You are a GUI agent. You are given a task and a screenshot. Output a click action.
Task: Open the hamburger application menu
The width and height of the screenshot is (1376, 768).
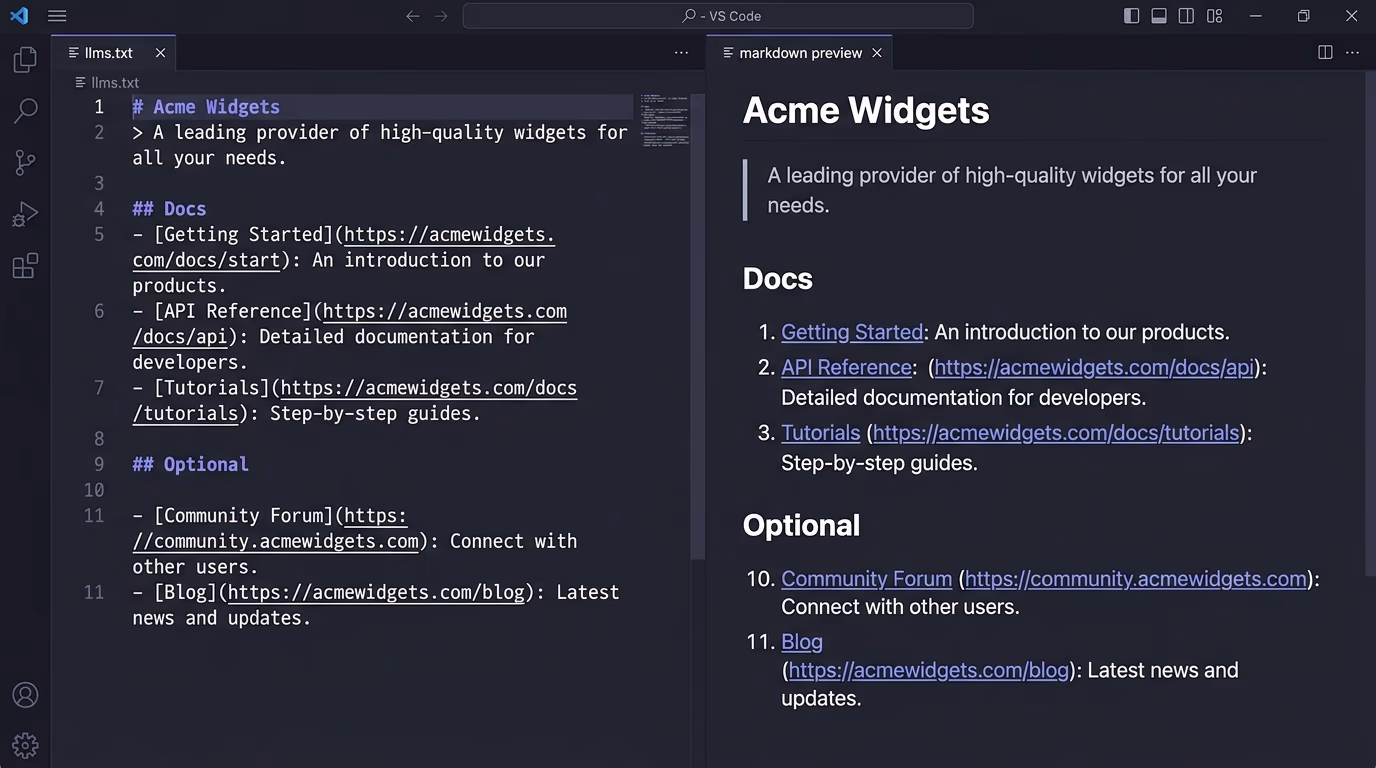[57, 16]
